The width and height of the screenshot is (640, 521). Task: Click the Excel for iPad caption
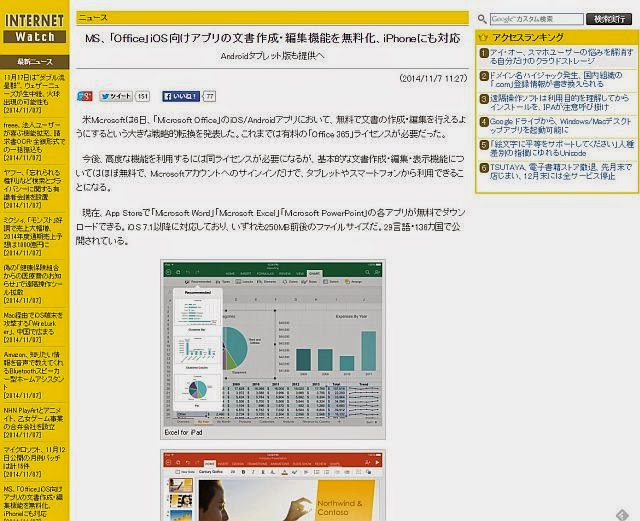point(183,432)
